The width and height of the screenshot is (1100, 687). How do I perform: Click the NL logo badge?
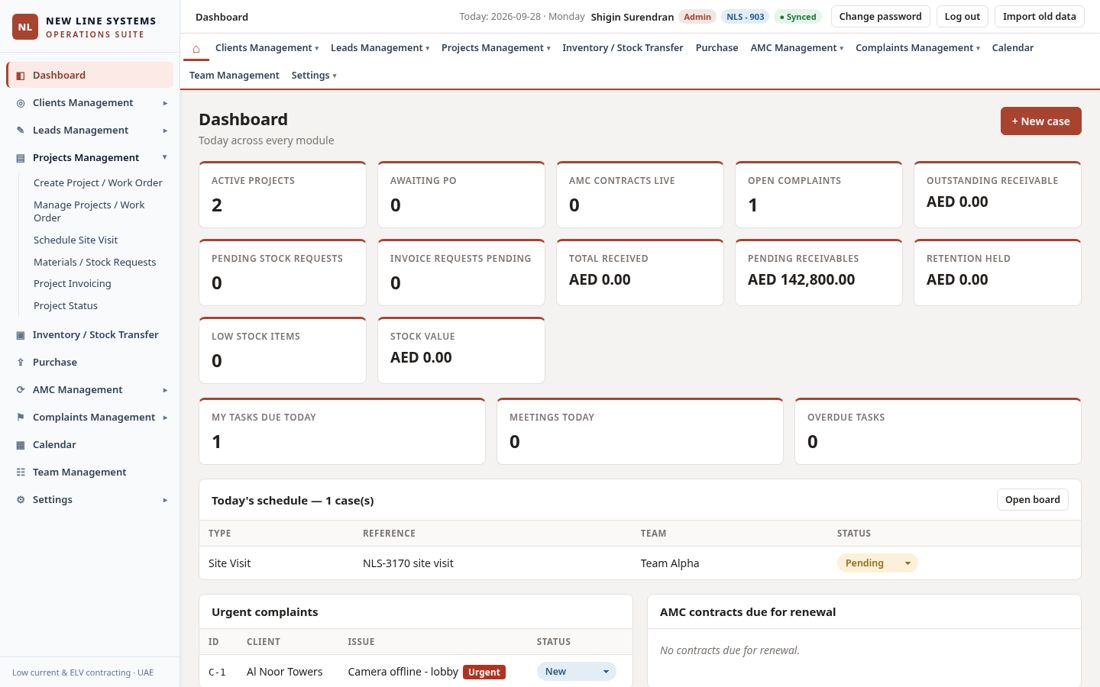coord(25,27)
